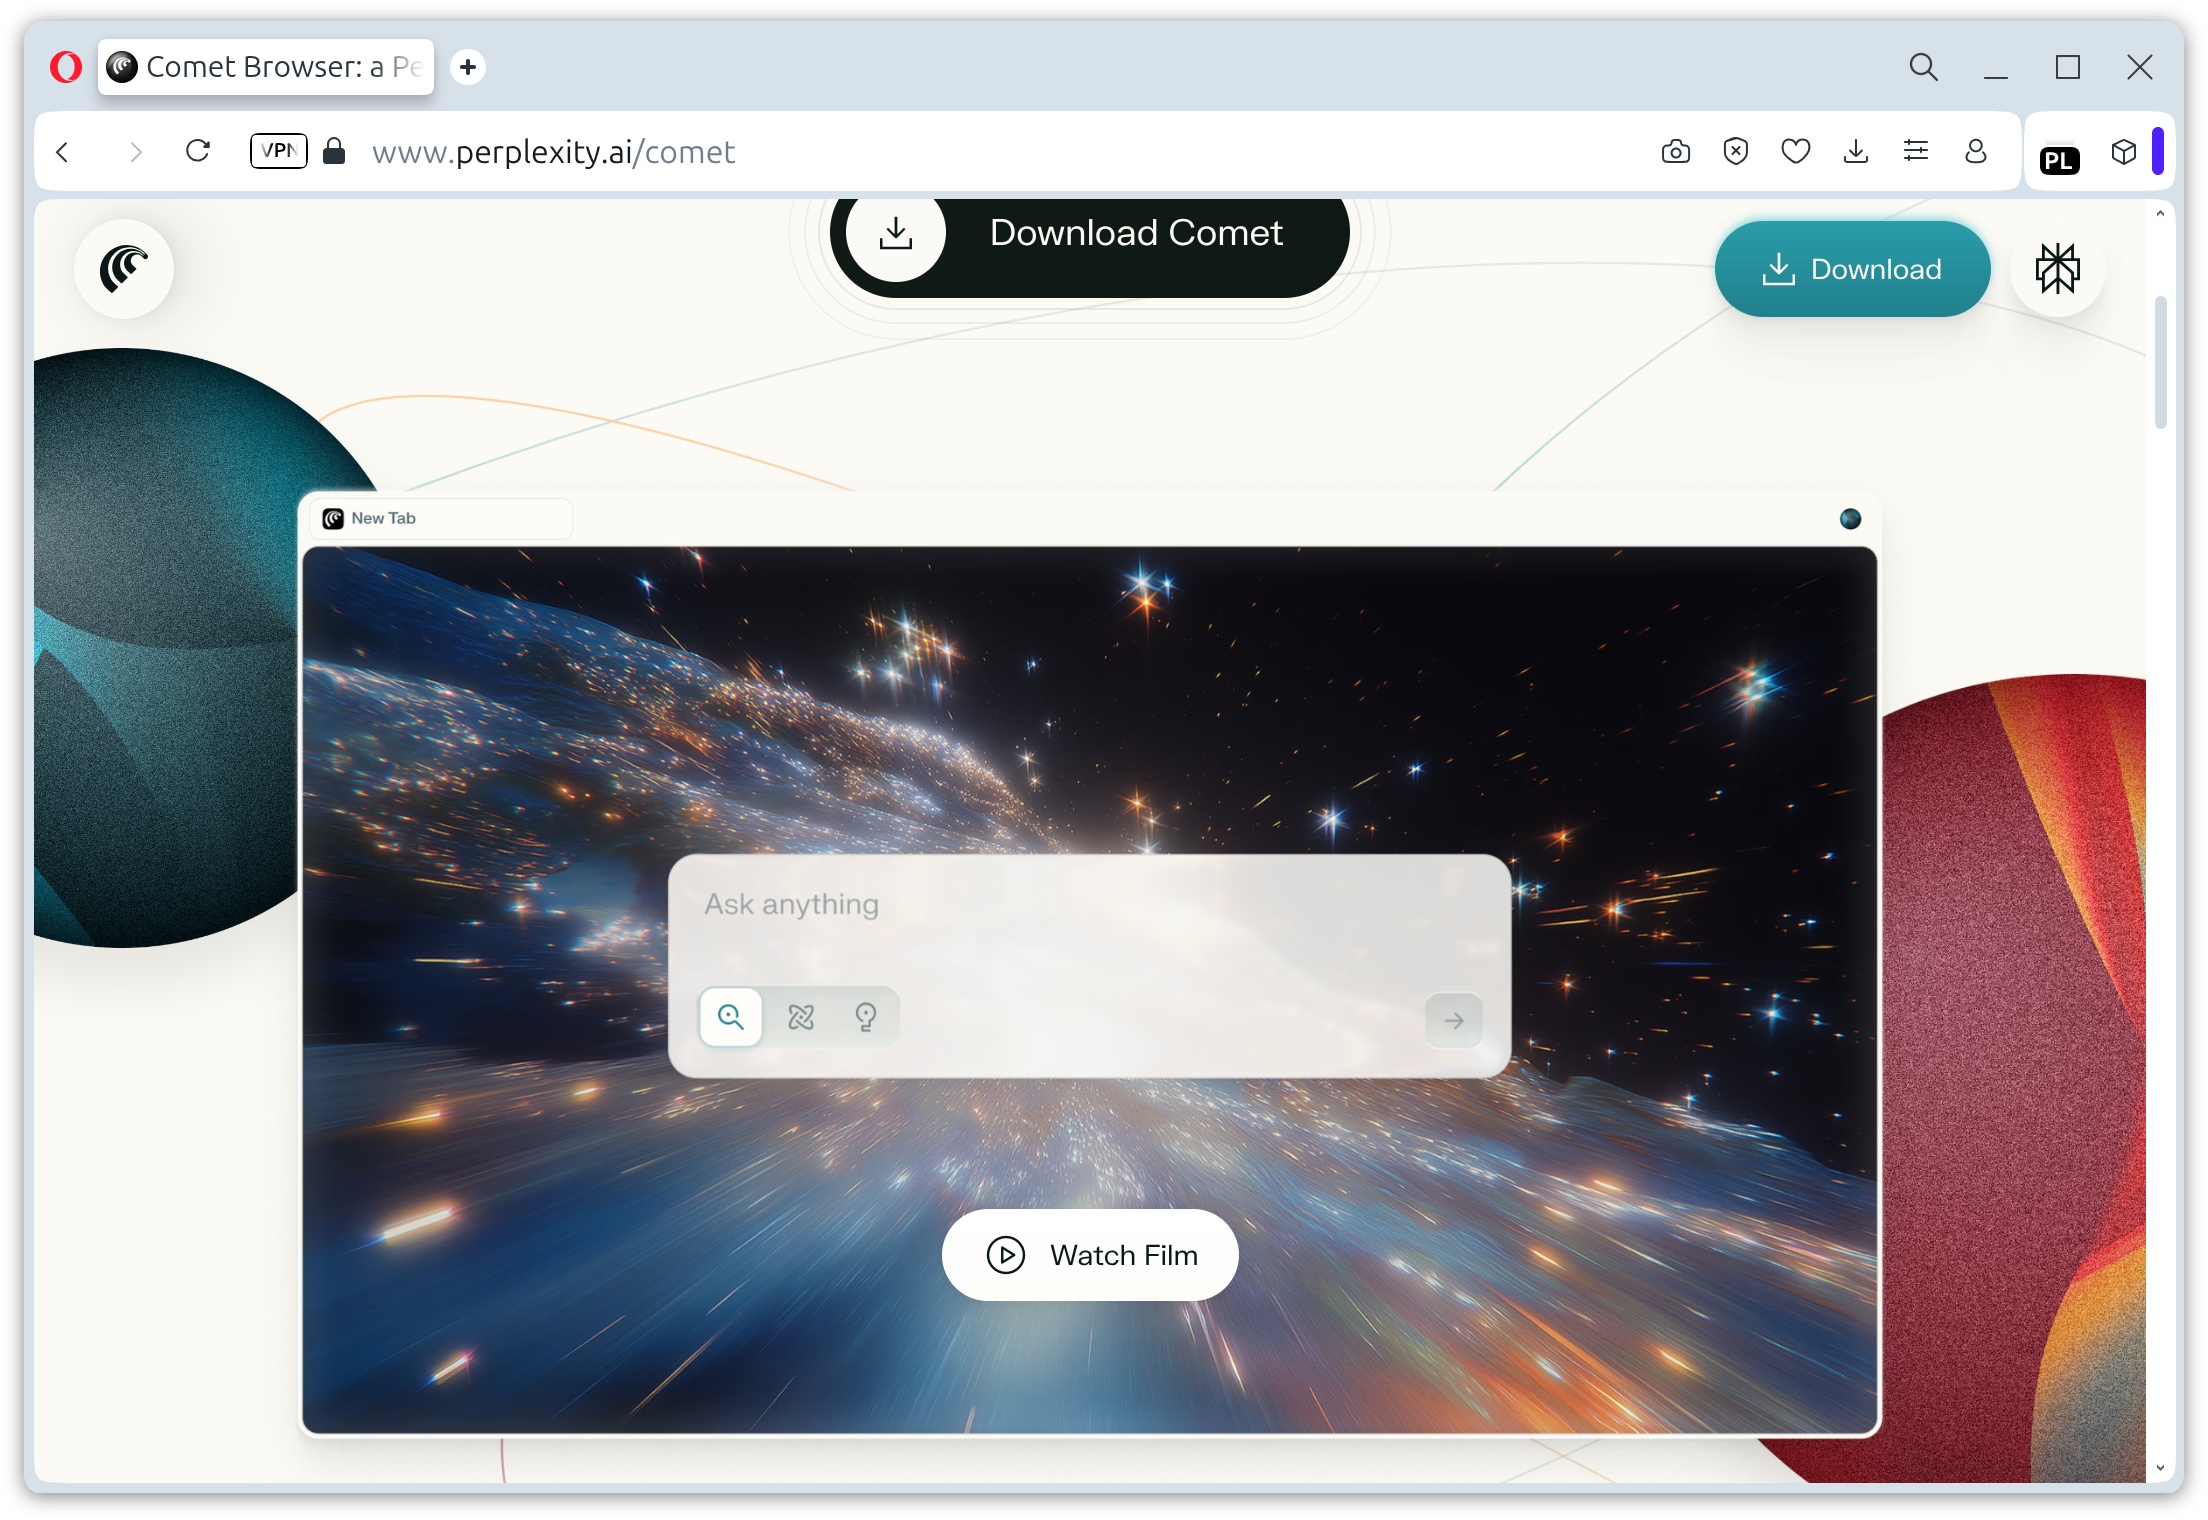2208x1520 pixels.
Task: Play the Watch Film video
Action: 1090,1255
